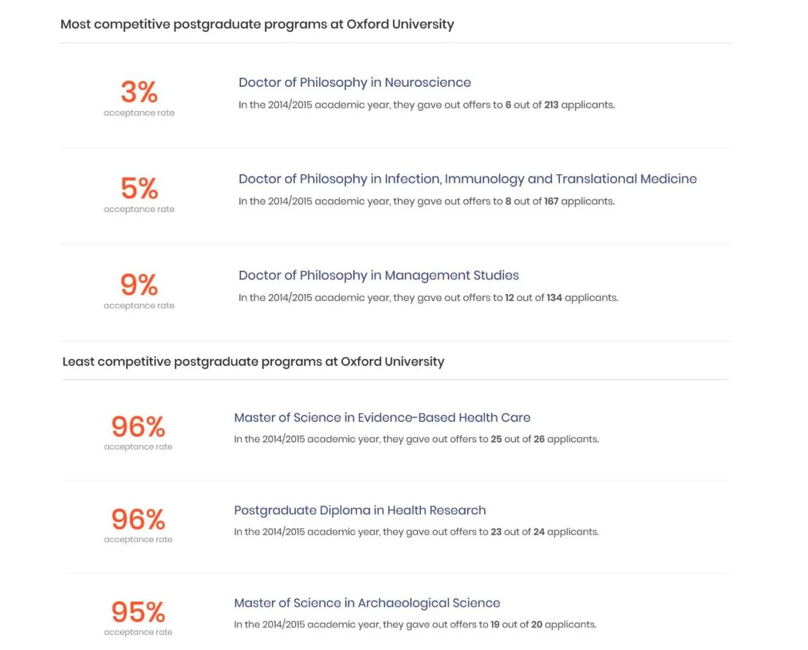Click the "Least competitive postgraduate programs" heading
The image size is (808, 650).
tap(253, 361)
